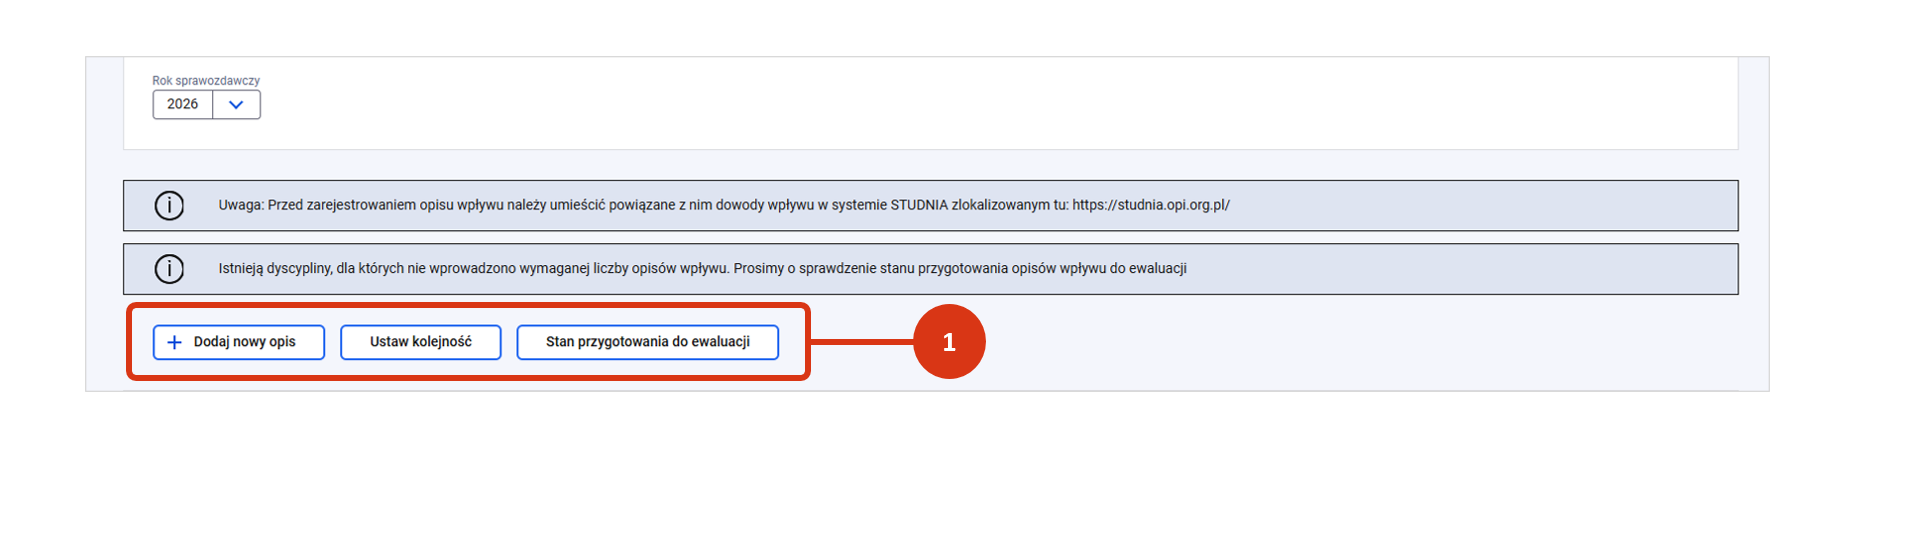The image size is (1917, 550).
Task: Follow the studnia.opi.org.pl link
Action: click(1150, 205)
